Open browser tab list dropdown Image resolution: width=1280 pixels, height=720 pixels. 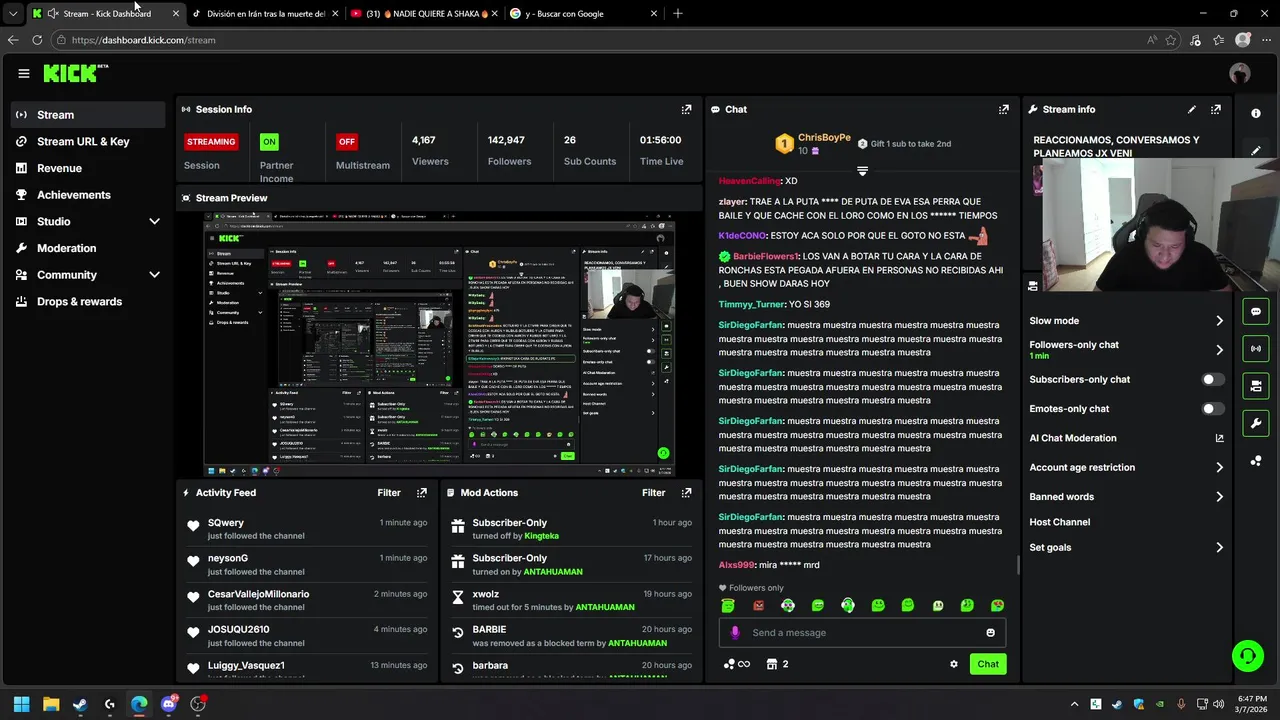13,13
